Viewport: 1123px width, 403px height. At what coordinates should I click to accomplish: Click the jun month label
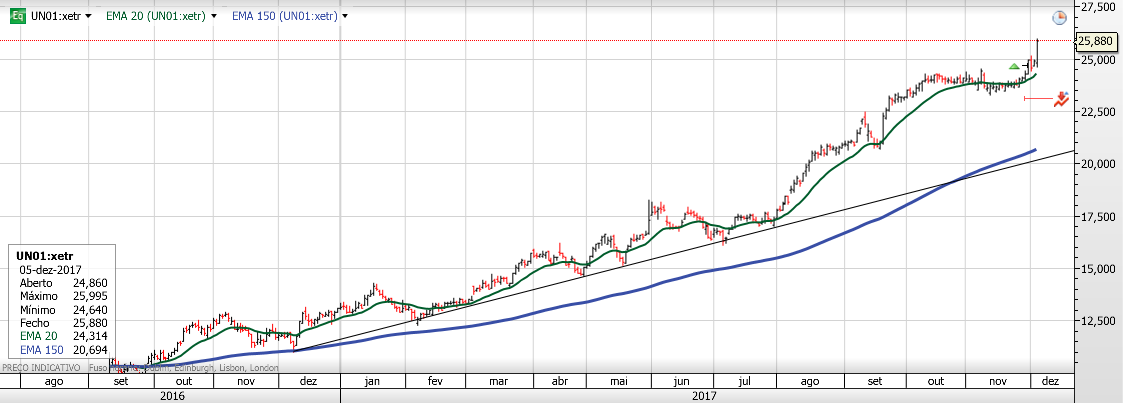click(x=683, y=382)
